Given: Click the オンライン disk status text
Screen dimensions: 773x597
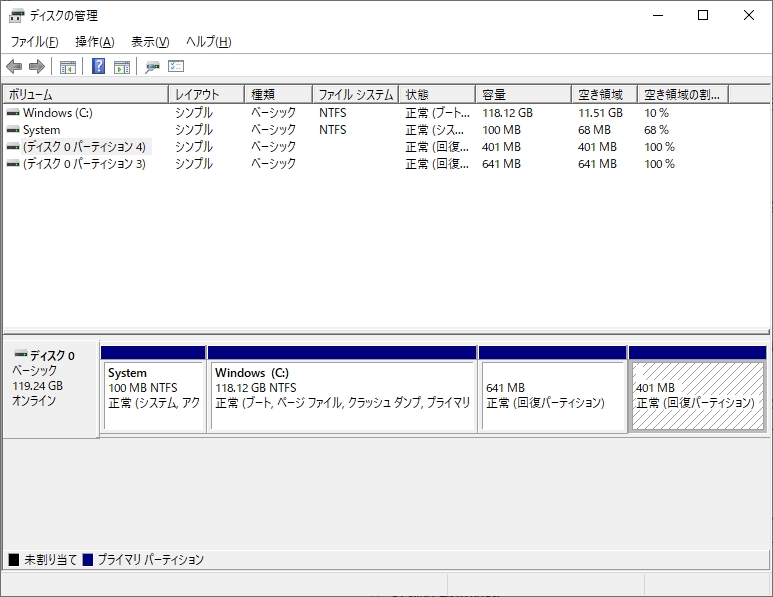Looking at the screenshot, I should [34, 401].
